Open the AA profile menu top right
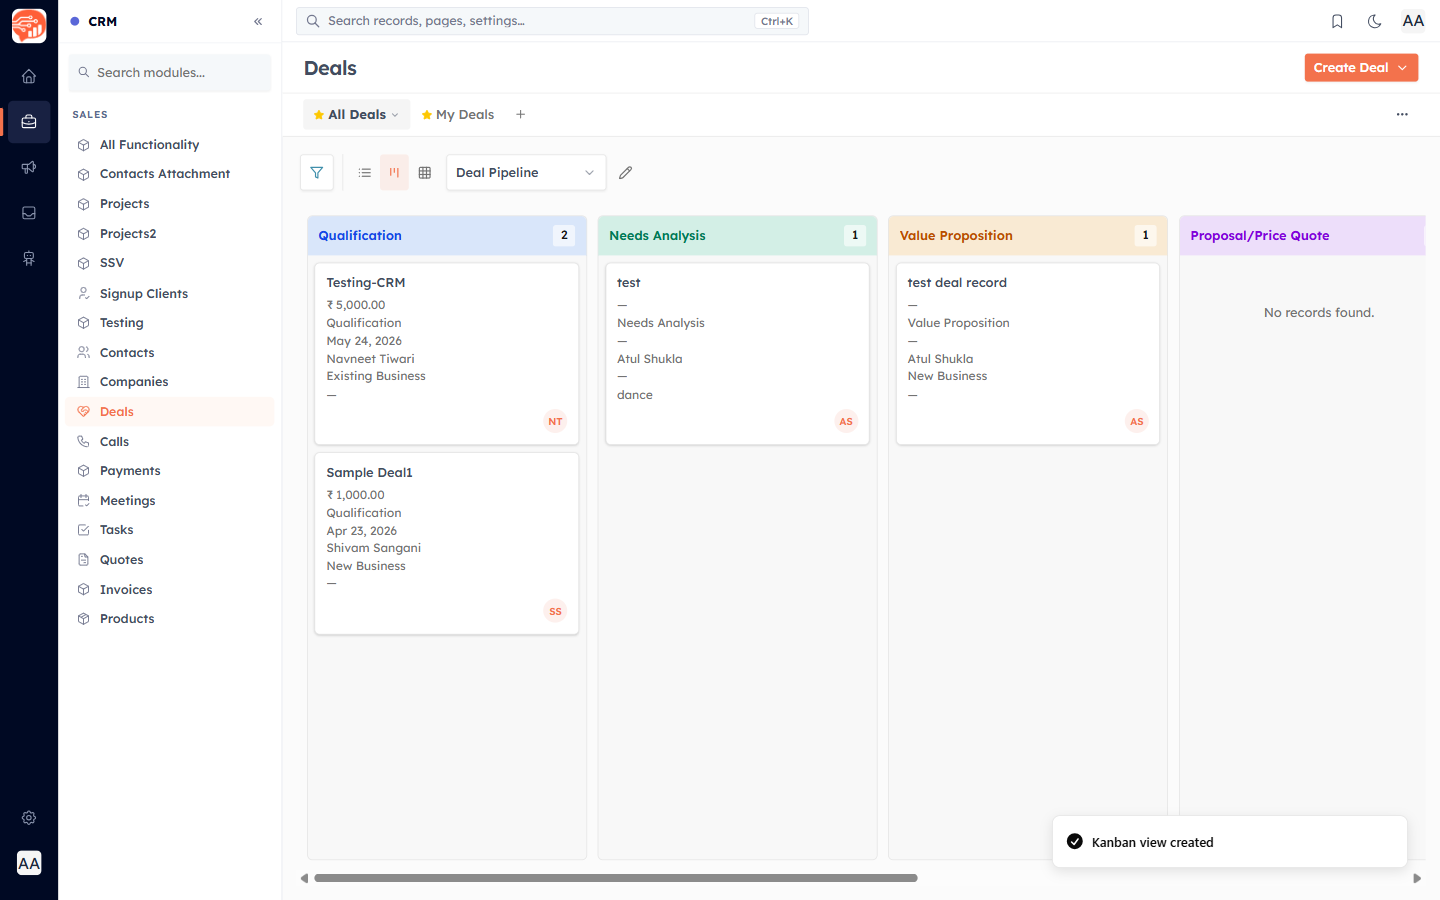 [1413, 21]
